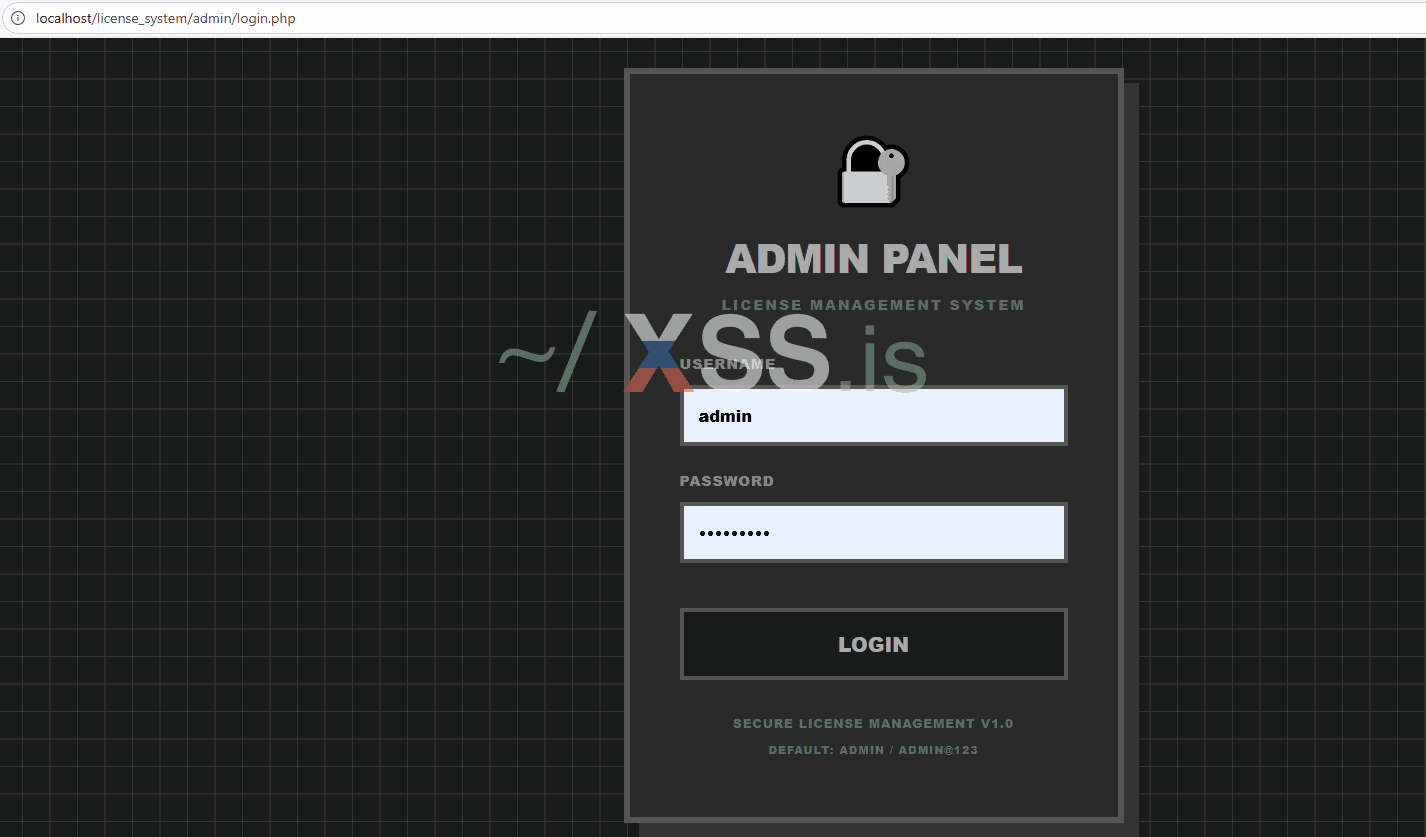Image resolution: width=1426 pixels, height=837 pixels.
Task: Click the USERNAME field label
Action: [727, 364]
